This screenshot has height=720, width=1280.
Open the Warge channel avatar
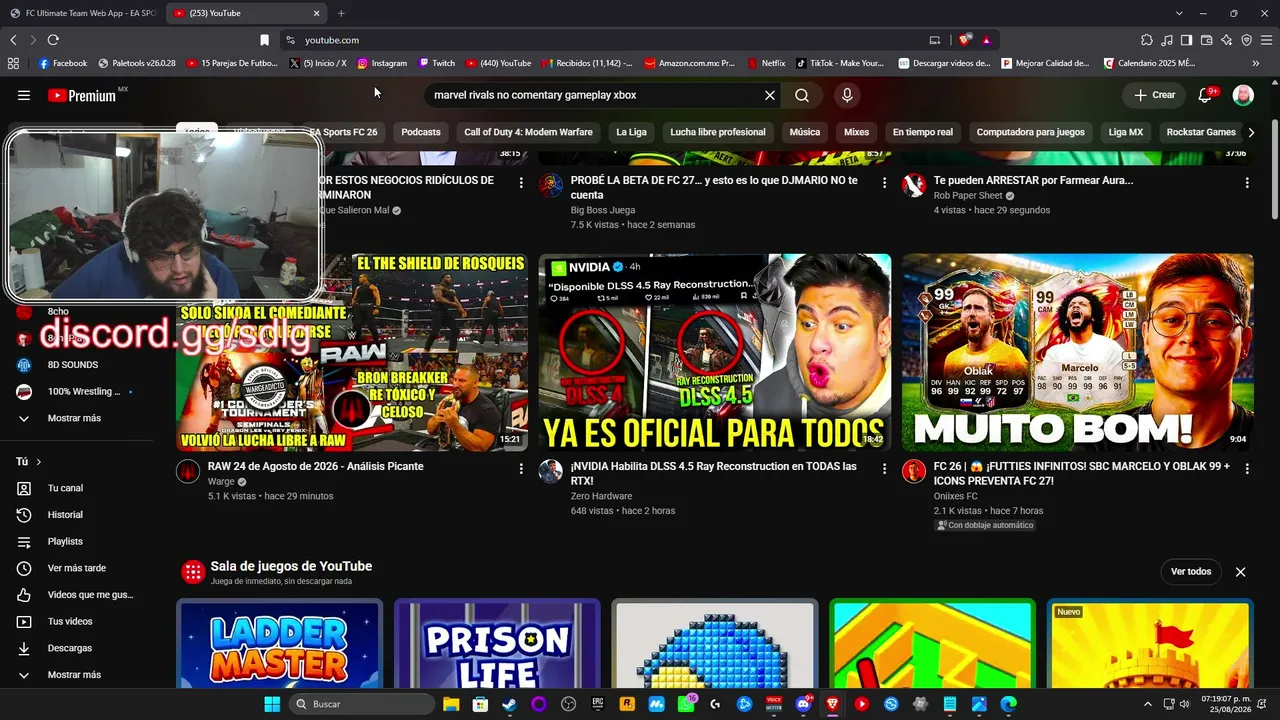coord(188,471)
